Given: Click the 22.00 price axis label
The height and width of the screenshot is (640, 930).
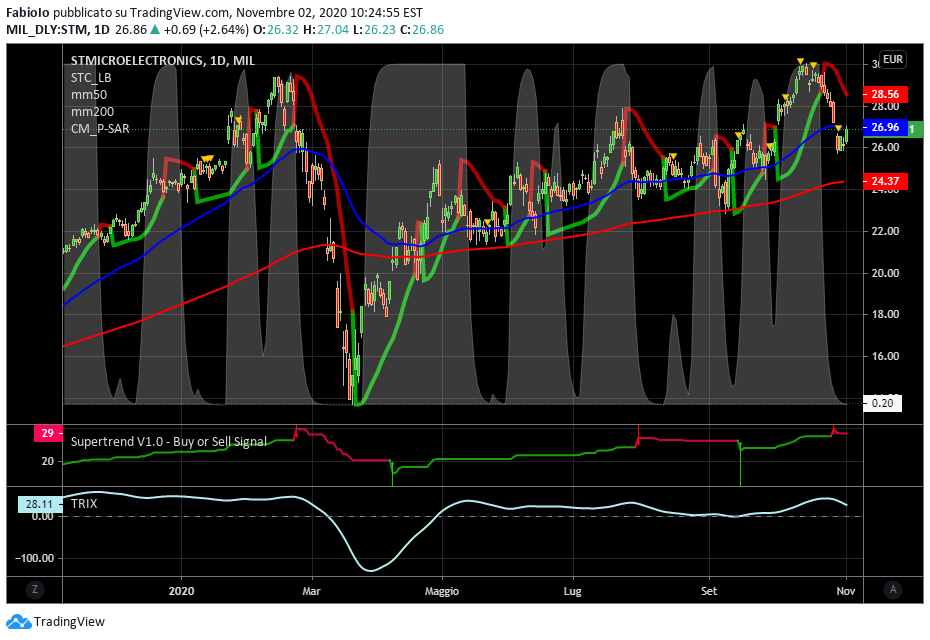Looking at the screenshot, I should [885, 231].
